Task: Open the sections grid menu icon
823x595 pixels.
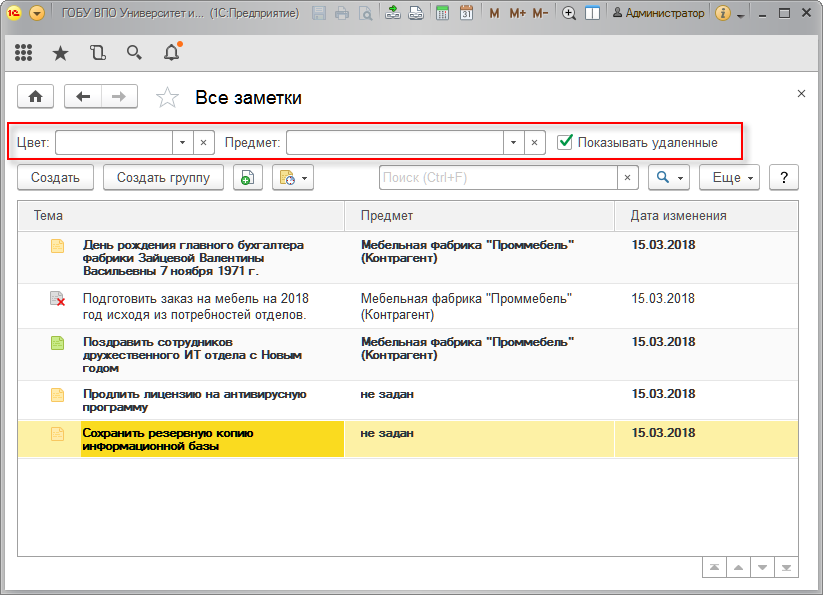Action: coord(24,52)
